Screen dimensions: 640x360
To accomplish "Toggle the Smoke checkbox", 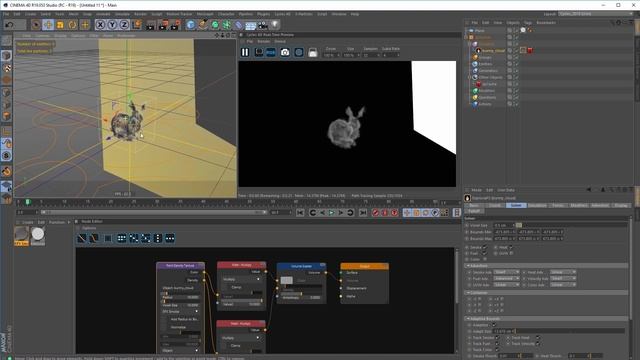I will [484, 247].
